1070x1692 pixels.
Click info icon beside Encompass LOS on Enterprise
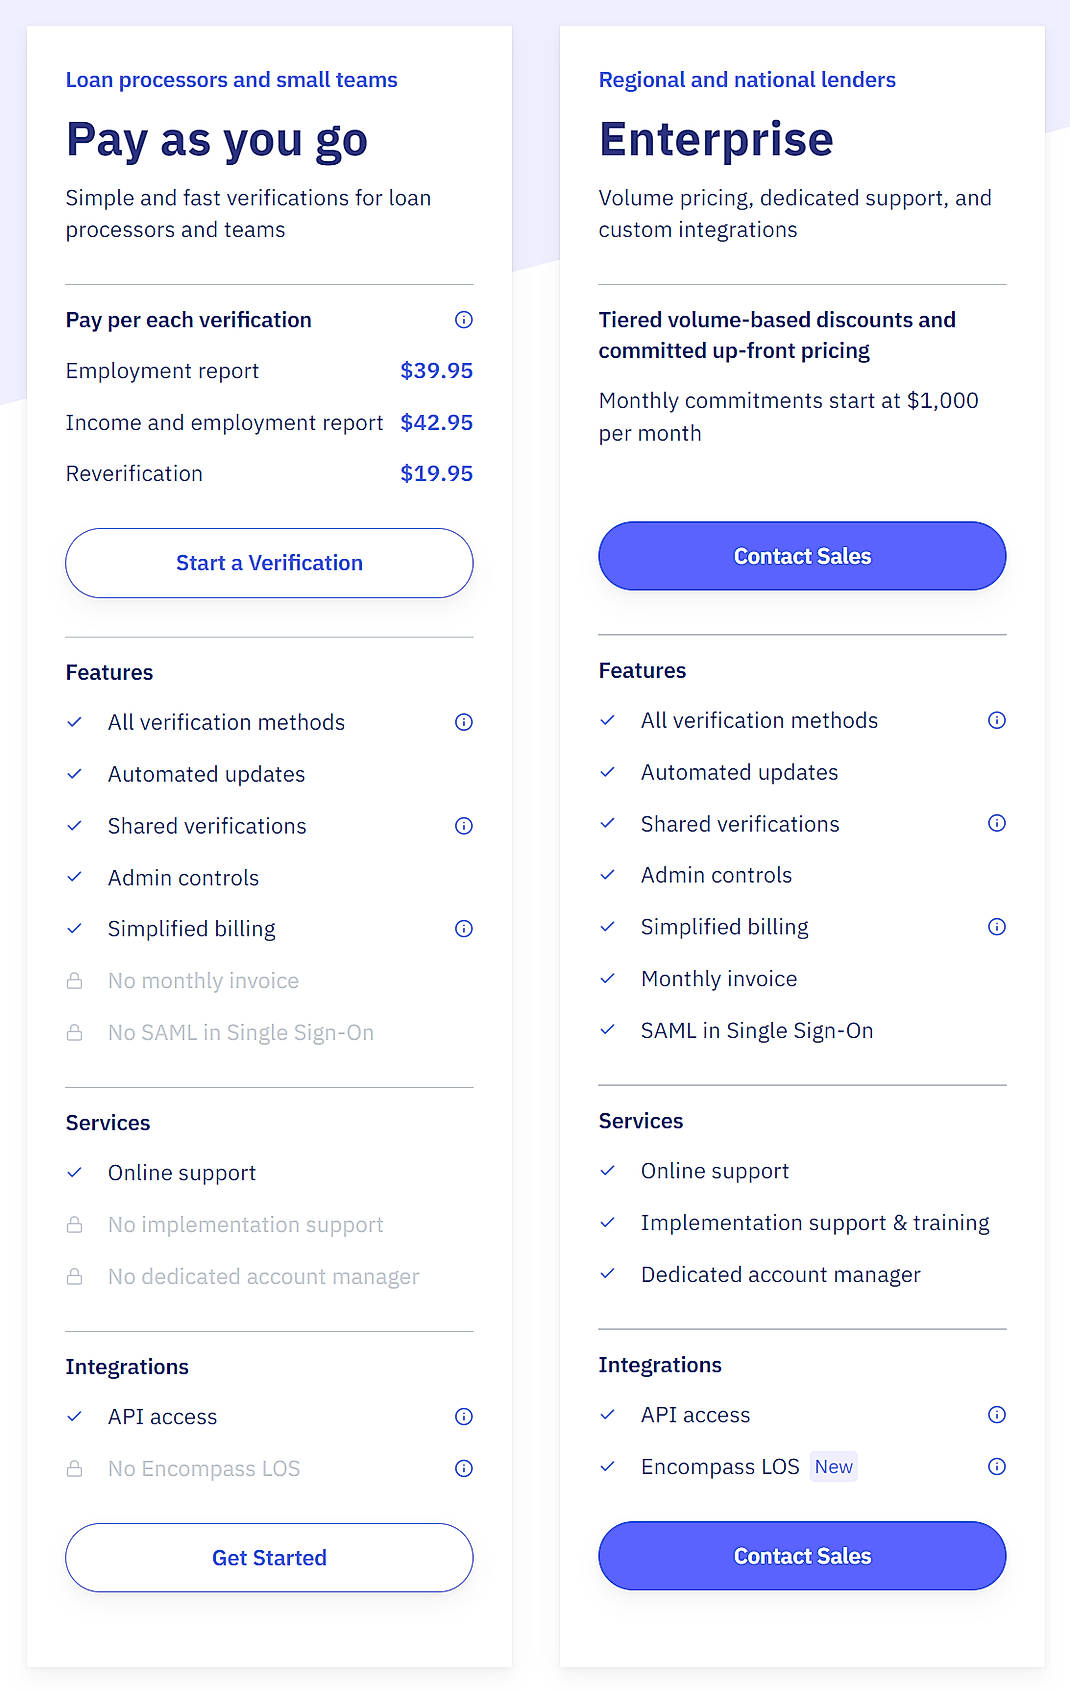pyautogui.click(x=996, y=1466)
